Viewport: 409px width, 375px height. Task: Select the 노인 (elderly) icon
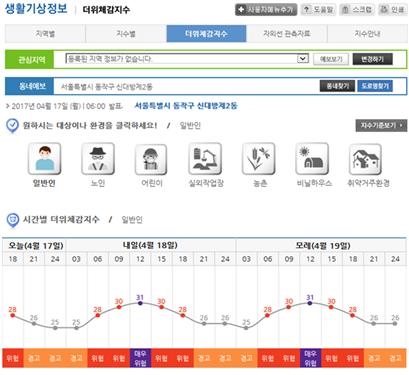[98, 159]
